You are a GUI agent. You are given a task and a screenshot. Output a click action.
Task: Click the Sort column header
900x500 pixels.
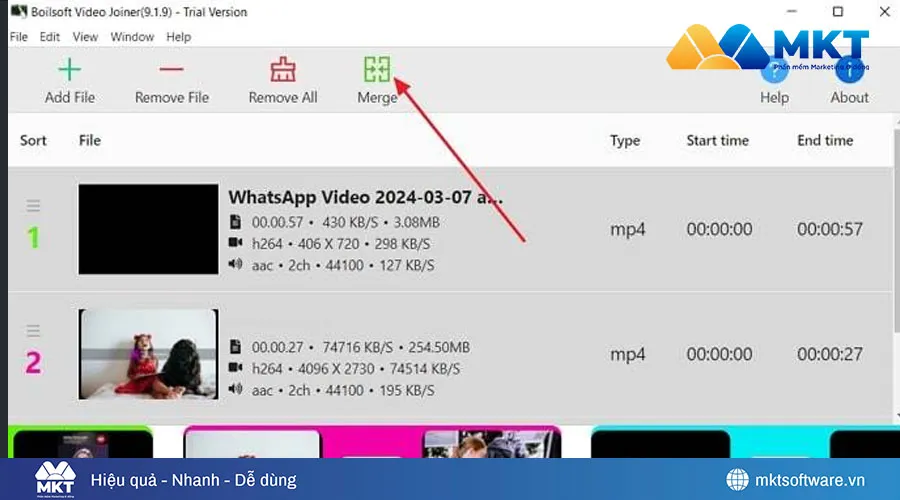(x=33, y=141)
